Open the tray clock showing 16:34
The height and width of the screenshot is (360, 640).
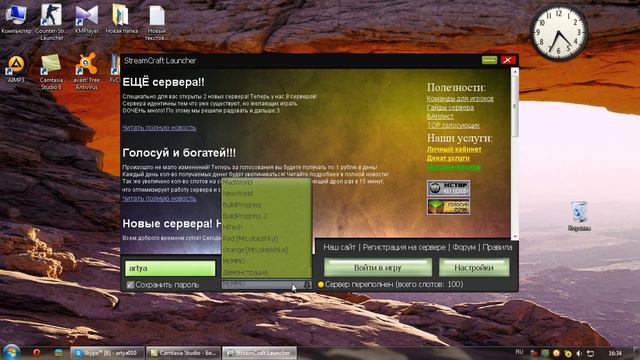(x=615, y=353)
